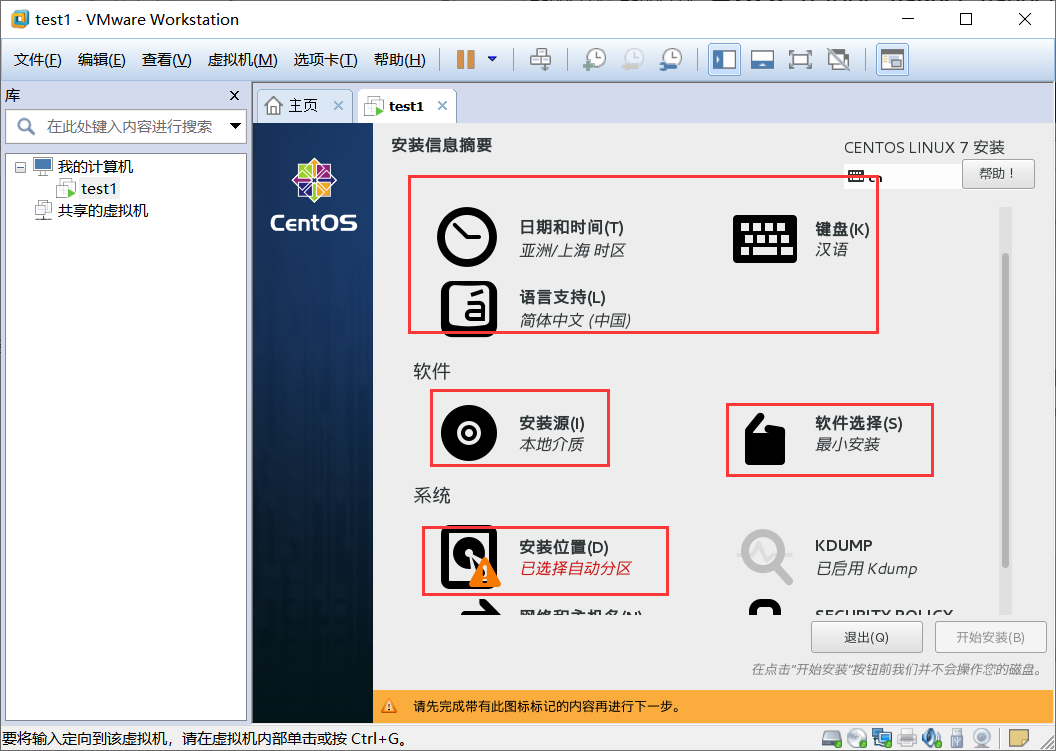The width and height of the screenshot is (1056, 751).
Task: Open the 虚拟机(M) menu
Action: click(x=242, y=60)
